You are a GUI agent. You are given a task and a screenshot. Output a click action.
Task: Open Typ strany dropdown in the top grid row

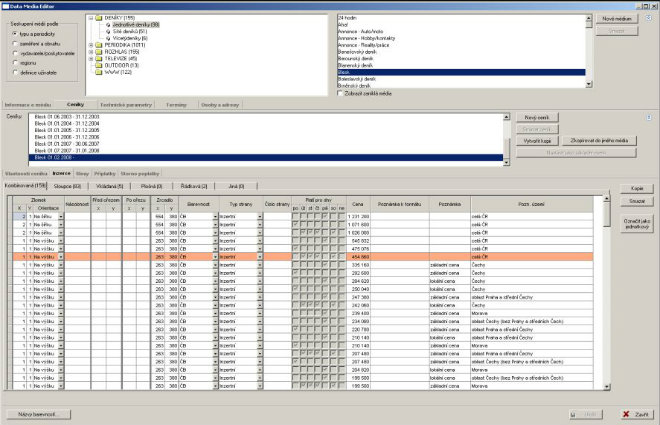pyautogui.click(x=260, y=216)
